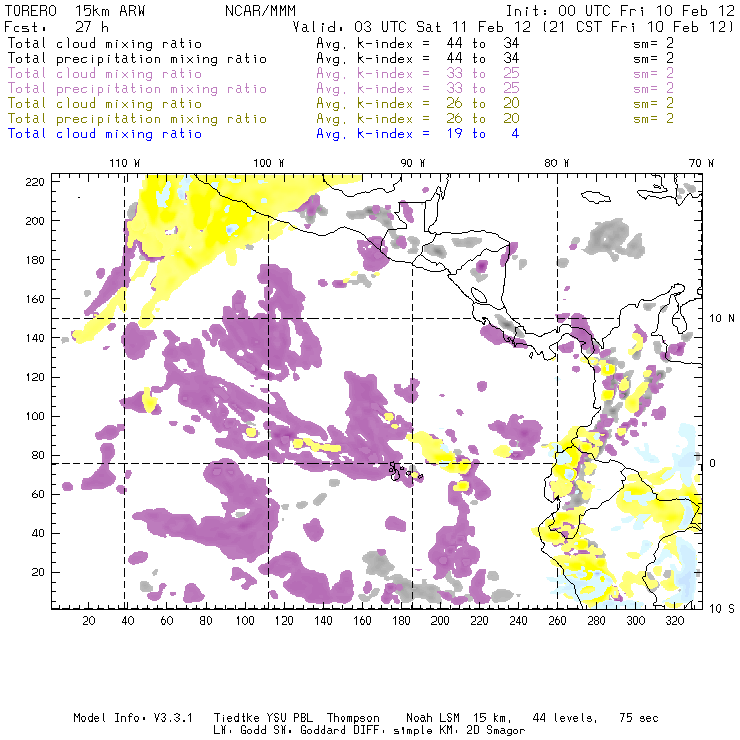
Task: Select "LW: Godd" in the bottom line
Action: [x=240, y=730]
